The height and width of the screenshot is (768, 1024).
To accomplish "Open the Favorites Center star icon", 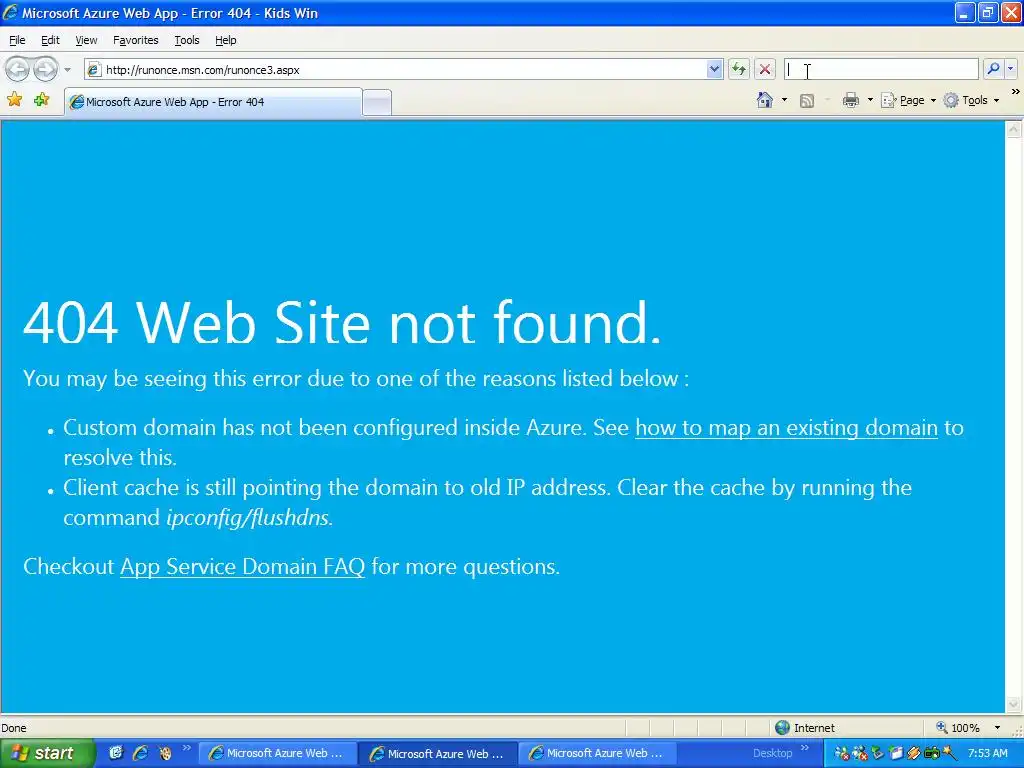I will (x=14, y=100).
